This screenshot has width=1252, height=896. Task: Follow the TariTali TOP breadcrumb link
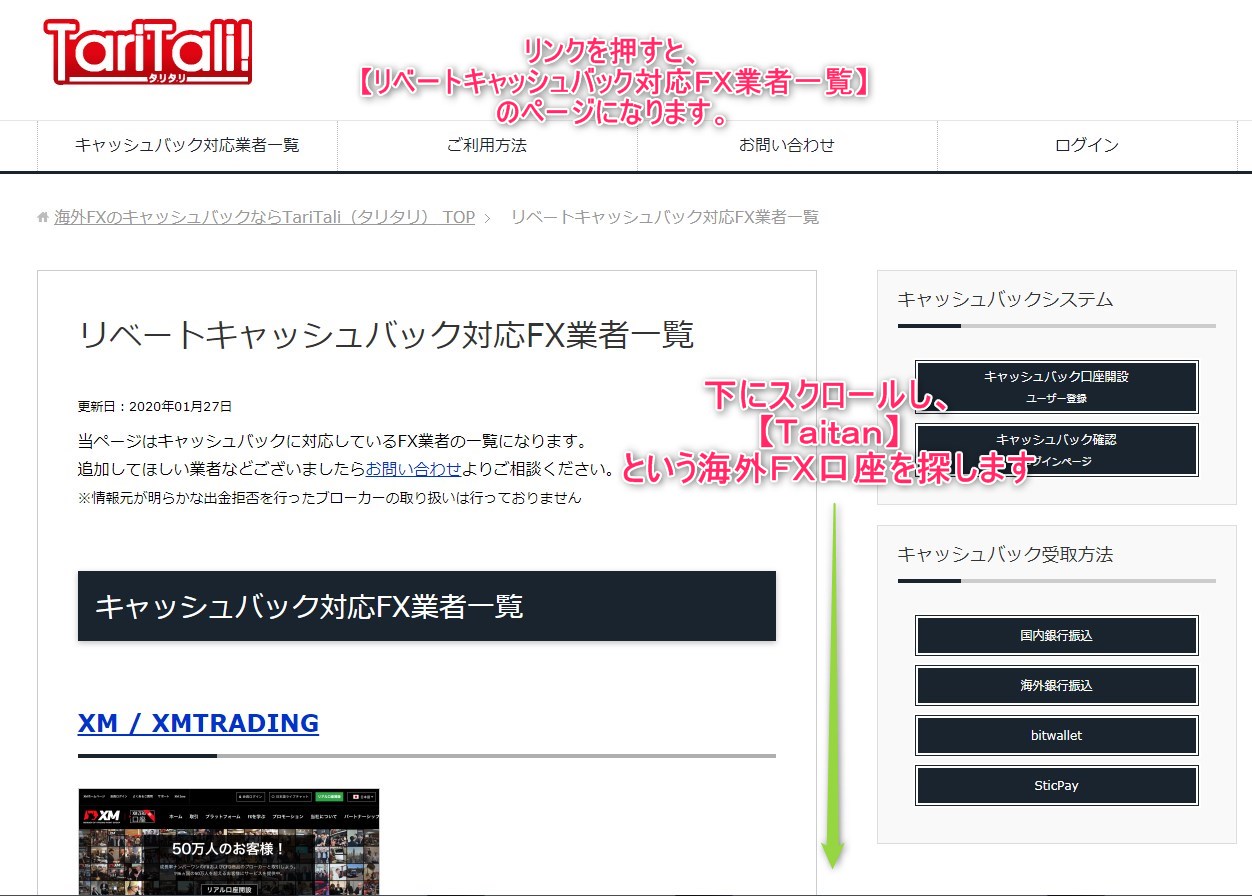(264, 217)
